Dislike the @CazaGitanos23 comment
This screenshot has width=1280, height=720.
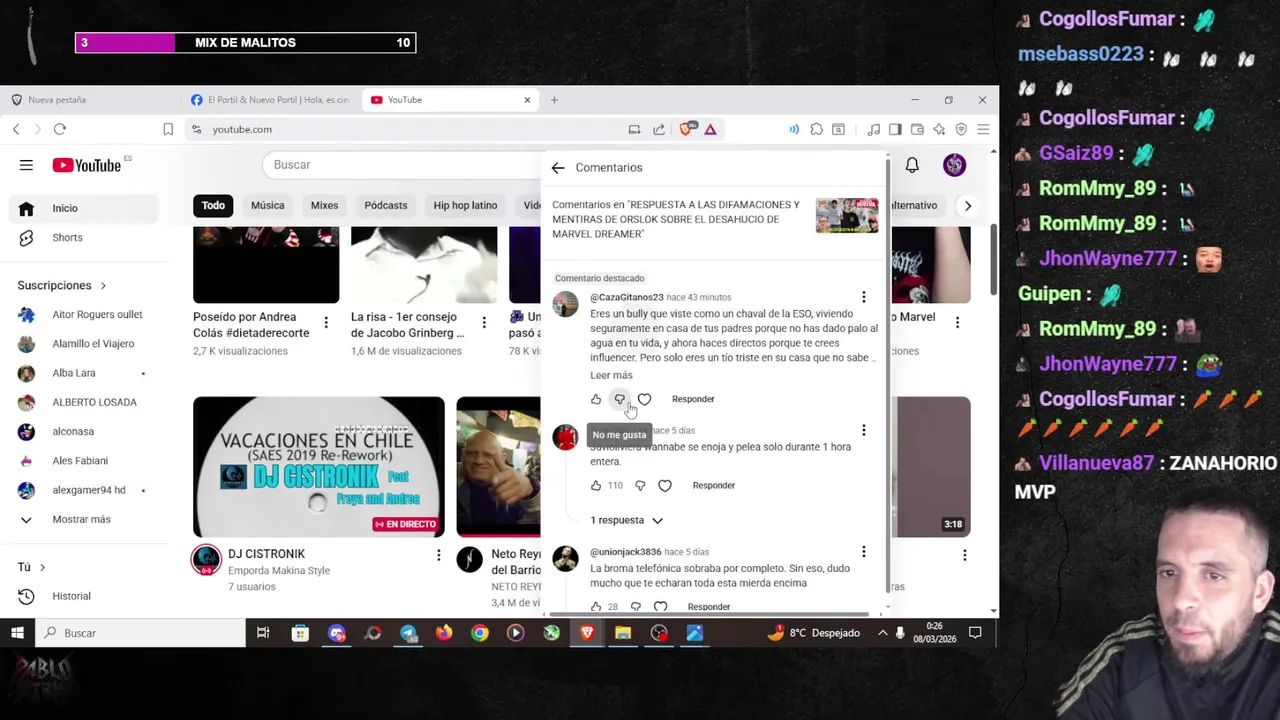(620, 399)
